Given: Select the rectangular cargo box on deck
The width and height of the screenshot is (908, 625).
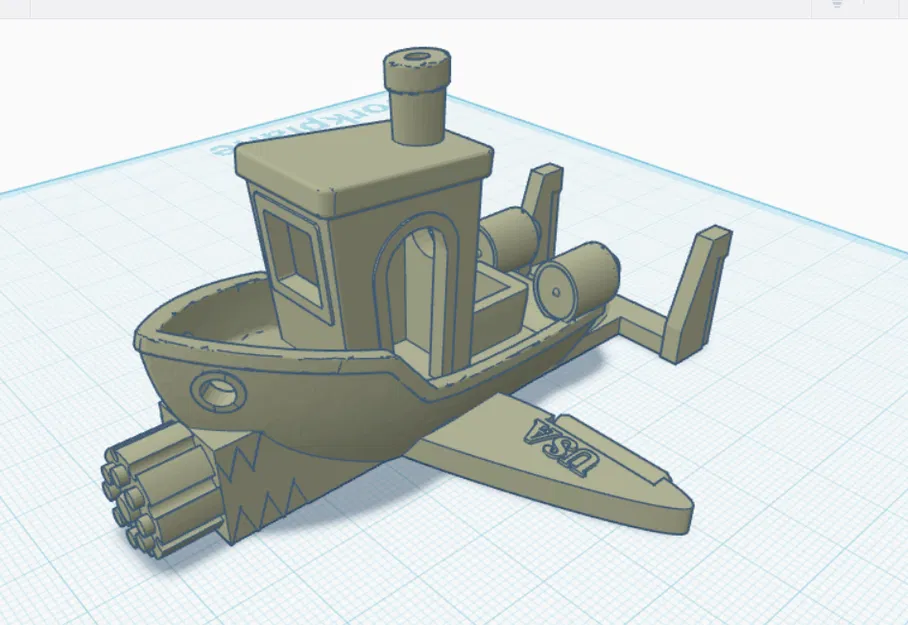Looking at the screenshot, I should pos(495,305).
